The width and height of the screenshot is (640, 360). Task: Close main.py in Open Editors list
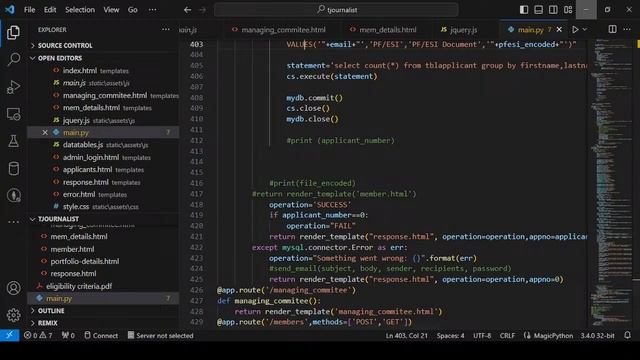[45, 133]
